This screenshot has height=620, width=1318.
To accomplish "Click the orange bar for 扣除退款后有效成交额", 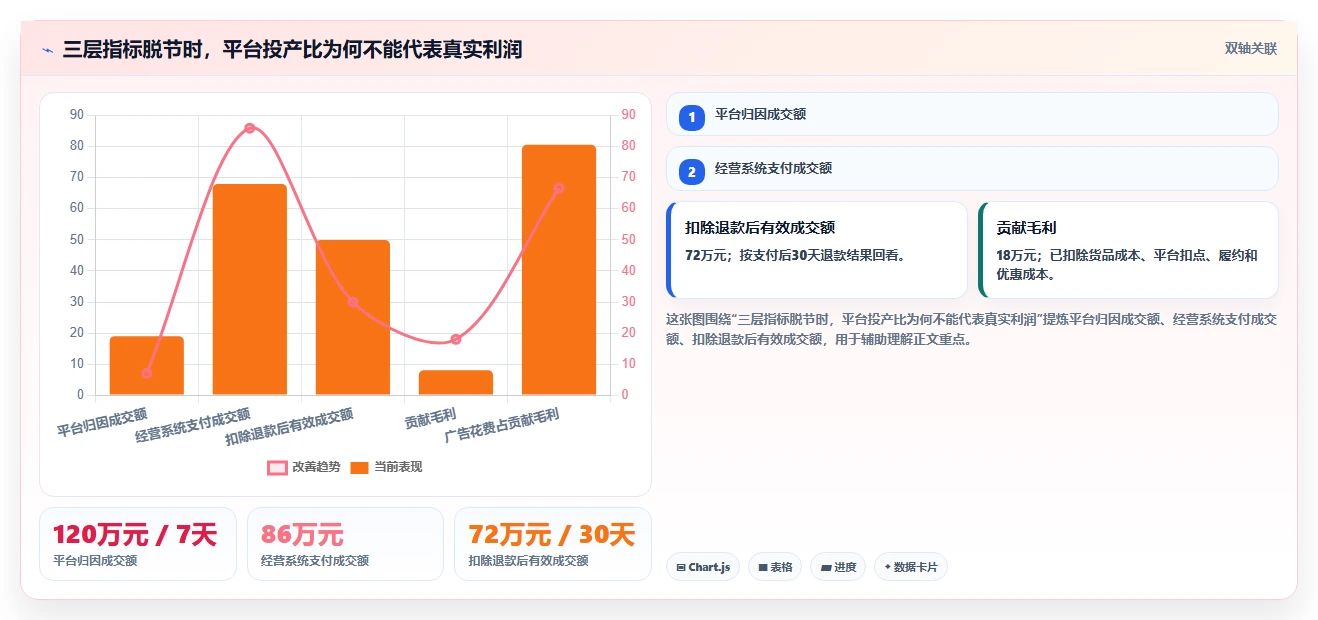I will [x=353, y=317].
